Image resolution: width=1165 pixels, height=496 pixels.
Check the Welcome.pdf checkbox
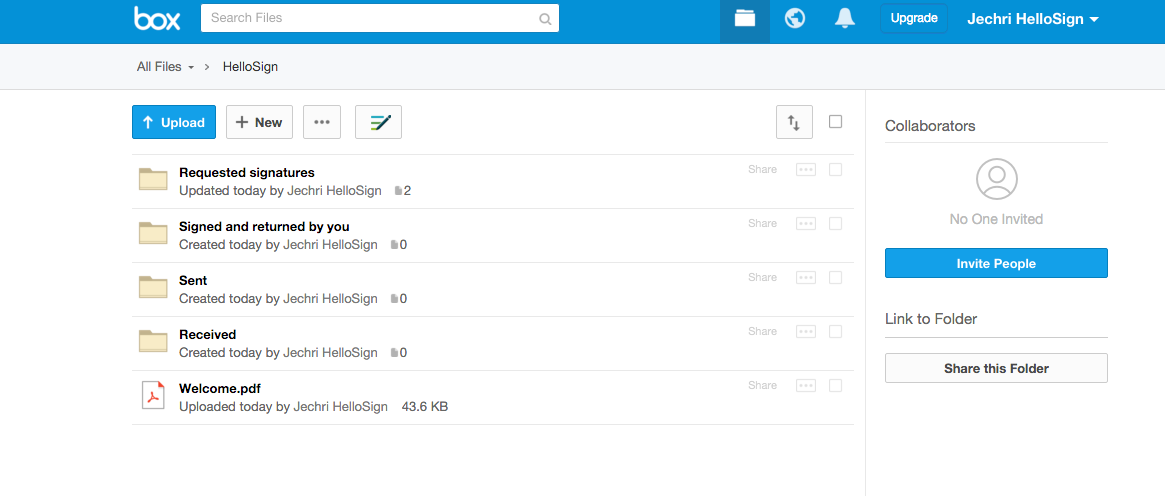pyautogui.click(x=835, y=385)
